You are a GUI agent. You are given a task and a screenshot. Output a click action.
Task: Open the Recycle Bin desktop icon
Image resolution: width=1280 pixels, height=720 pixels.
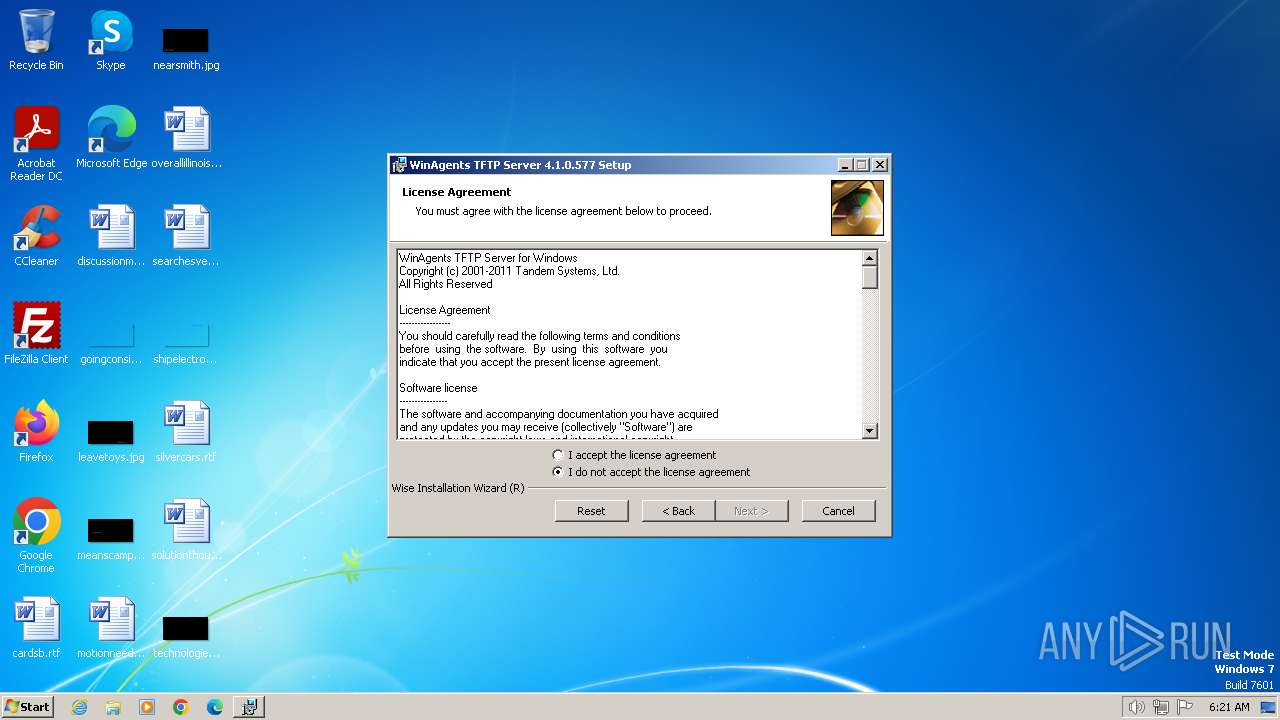click(x=36, y=40)
